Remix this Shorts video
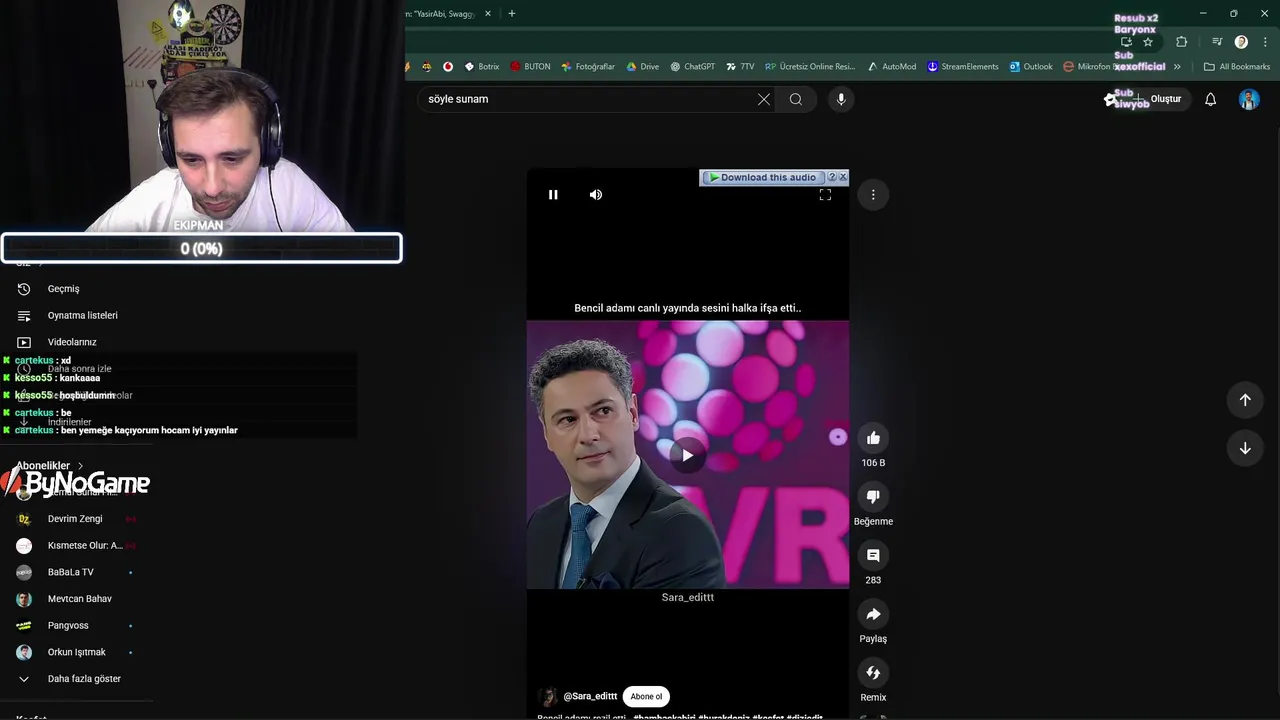This screenshot has width=1280, height=720. pos(873,673)
